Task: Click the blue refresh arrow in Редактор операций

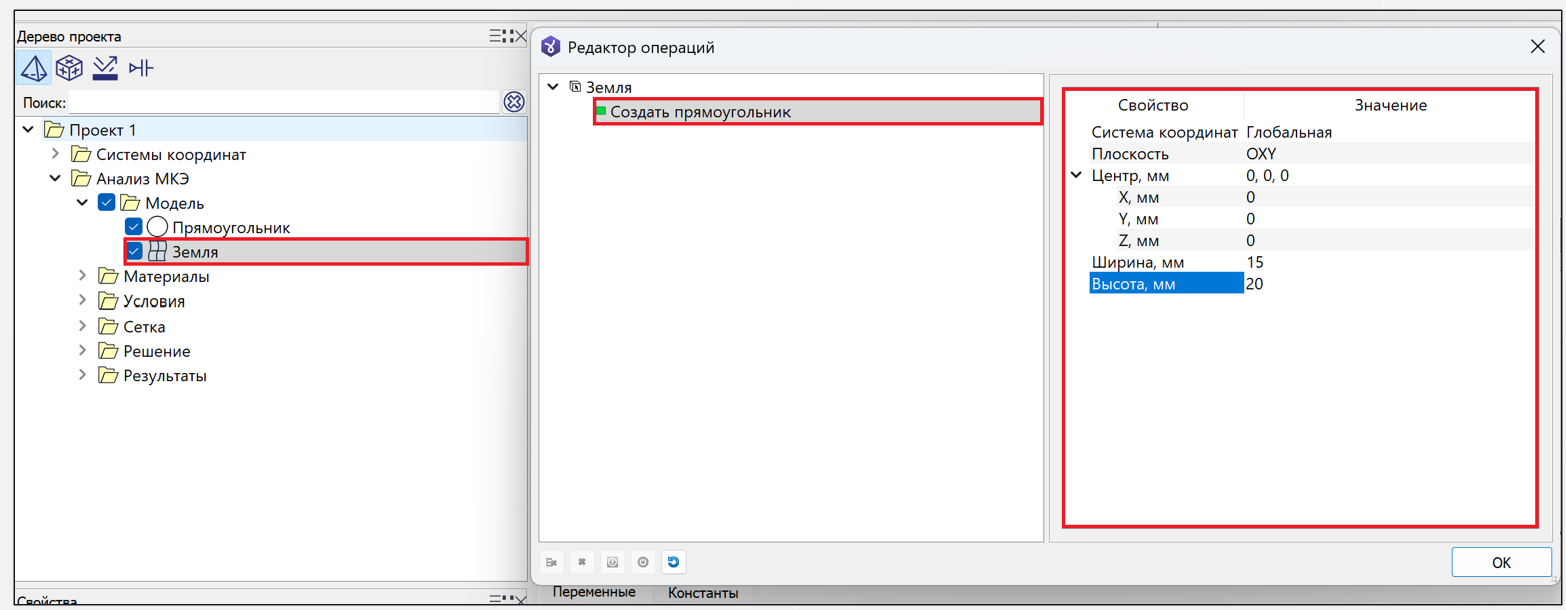Action: coord(673,562)
